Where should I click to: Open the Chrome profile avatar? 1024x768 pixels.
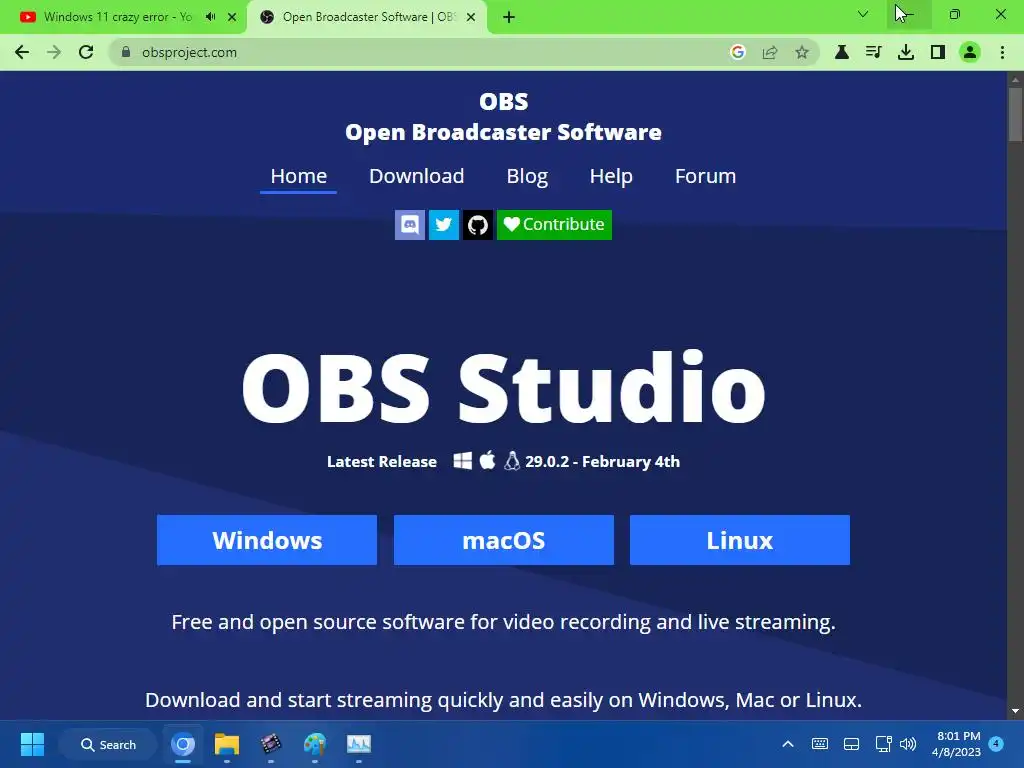click(x=970, y=52)
